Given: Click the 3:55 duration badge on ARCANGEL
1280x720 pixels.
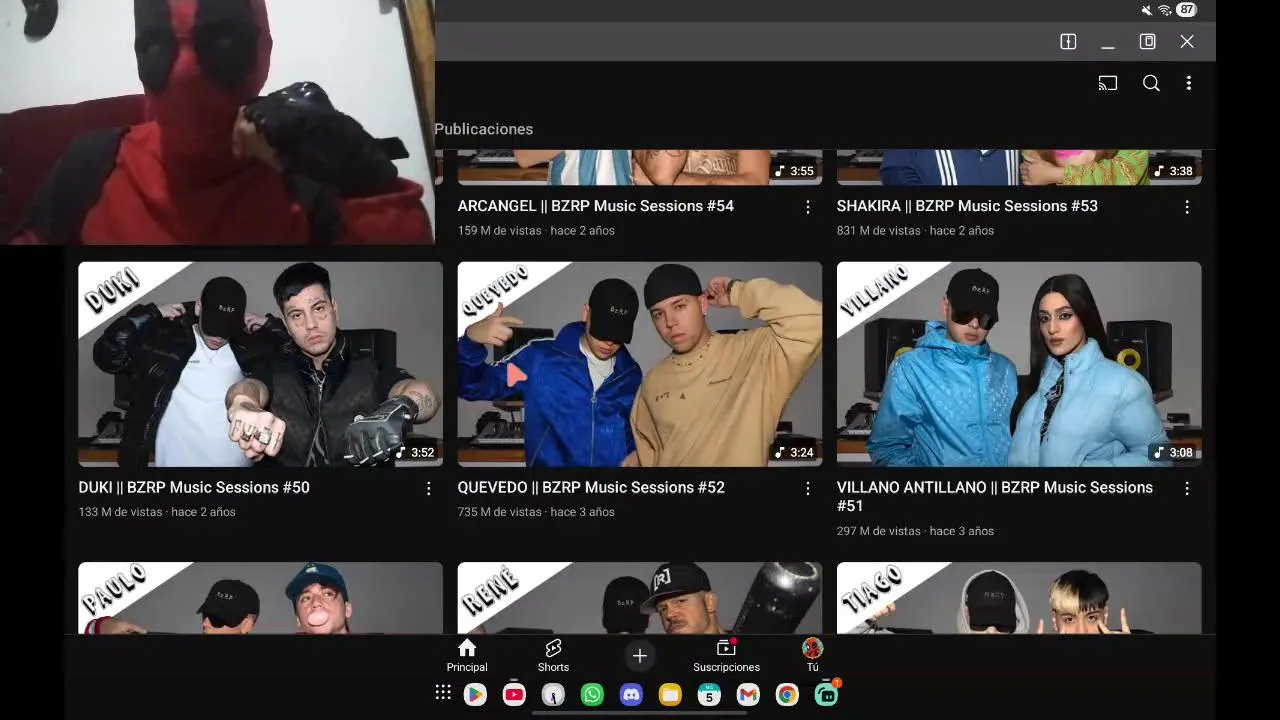Looking at the screenshot, I should click(x=794, y=171).
